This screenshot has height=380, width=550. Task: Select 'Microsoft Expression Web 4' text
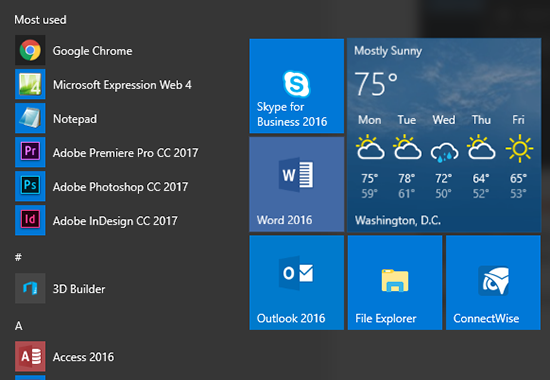[122, 85]
